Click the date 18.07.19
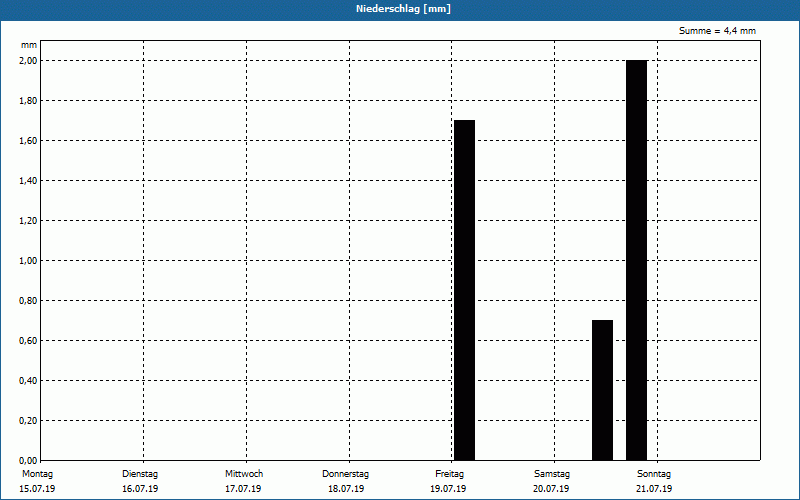This screenshot has width=800, height=500. point(346,489)
